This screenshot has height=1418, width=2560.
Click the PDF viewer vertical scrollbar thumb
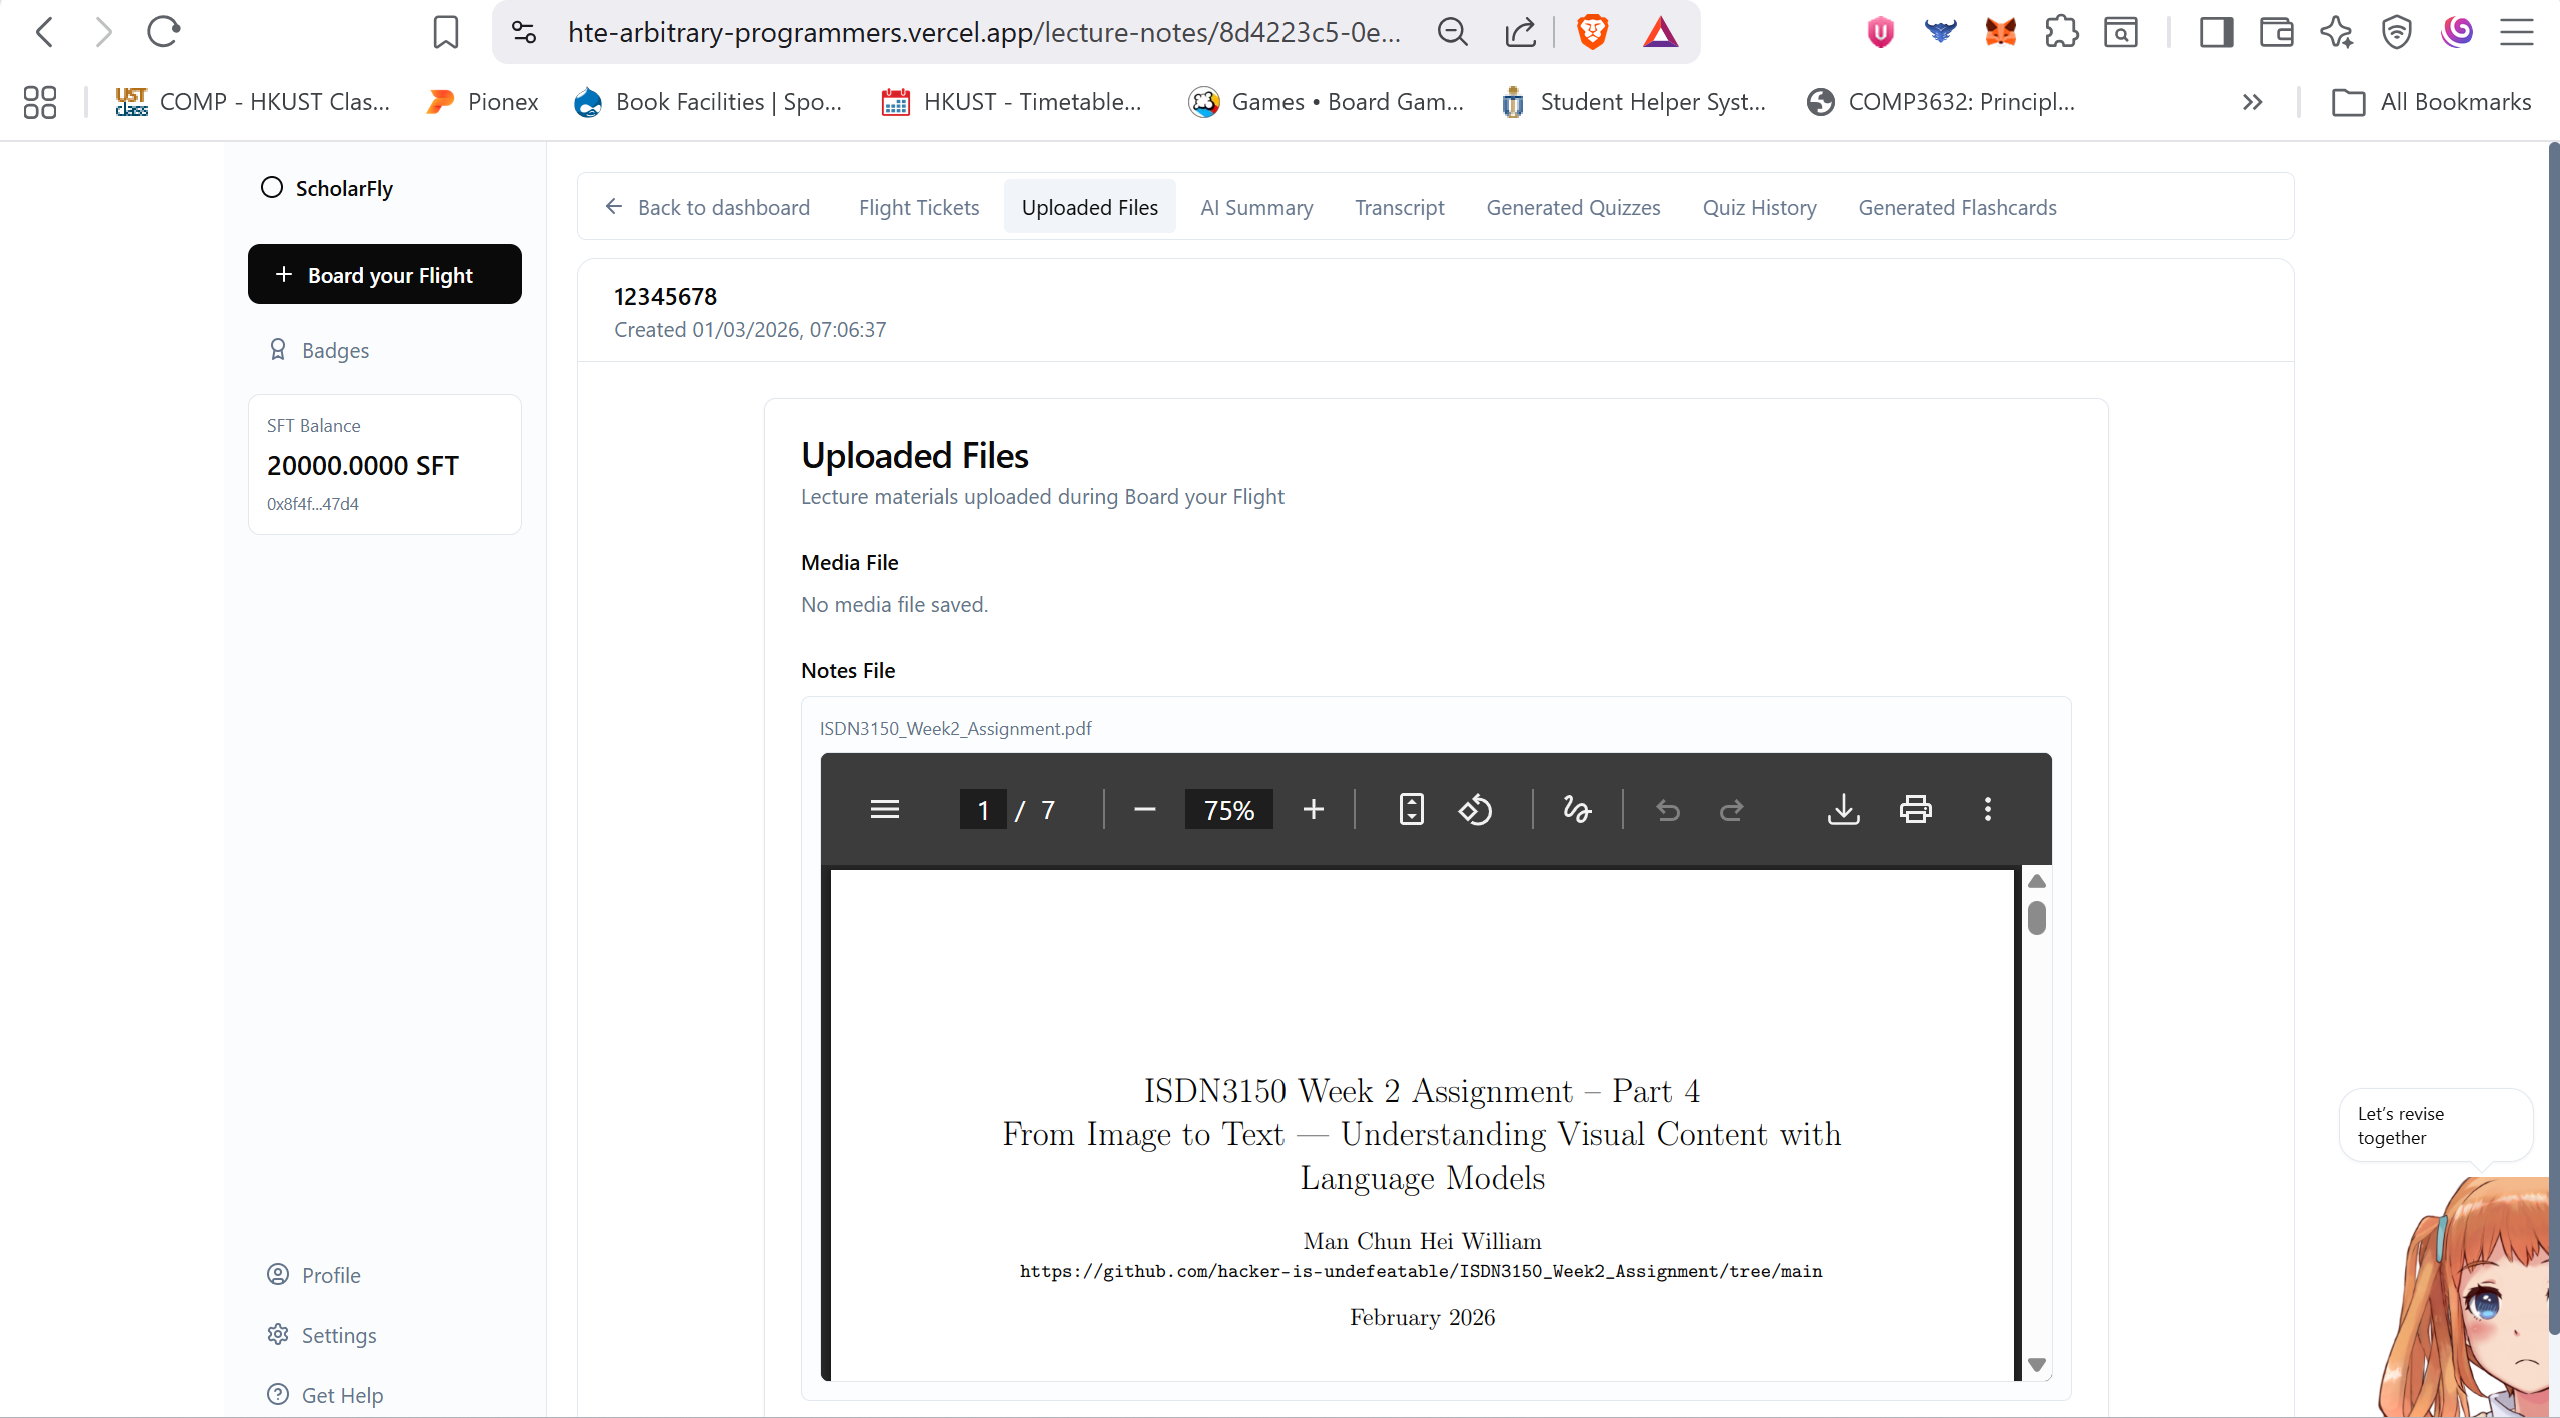(x=2037, y=917)
